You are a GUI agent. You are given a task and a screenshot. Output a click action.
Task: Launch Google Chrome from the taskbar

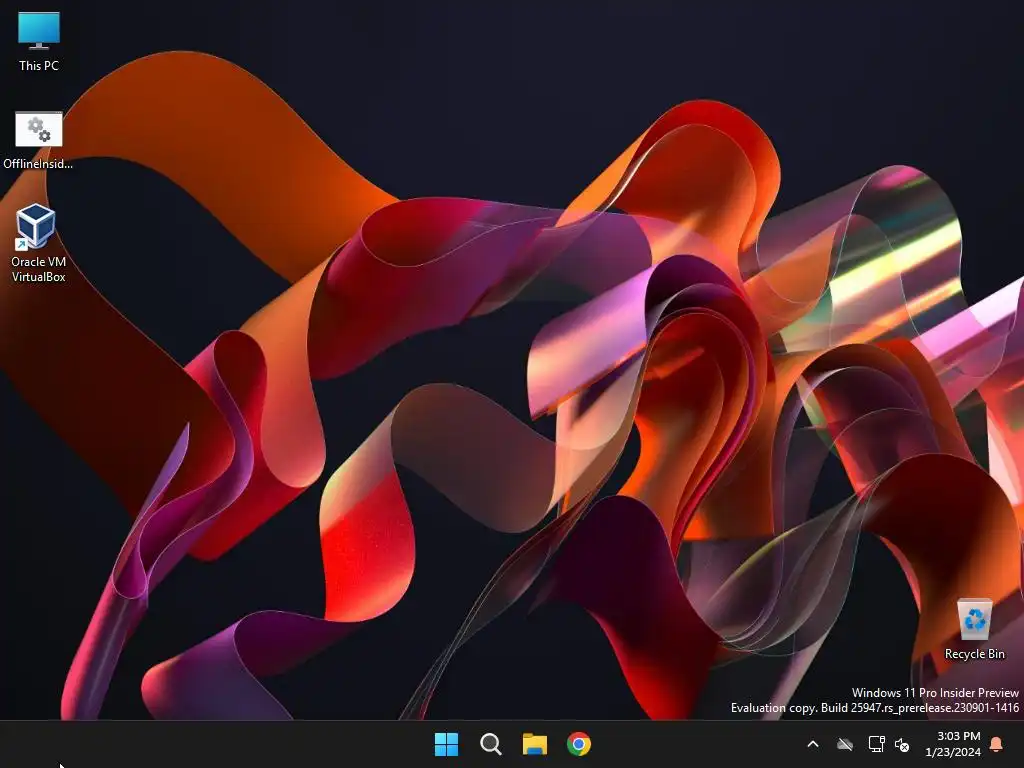pyautogui.click(x=579, y=744)
